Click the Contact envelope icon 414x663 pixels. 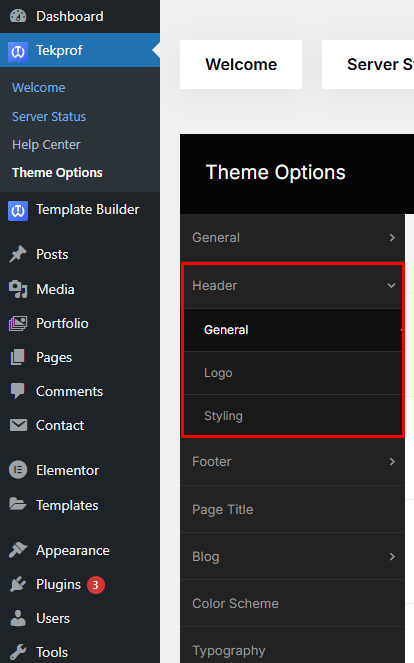(x=18, y=425)
